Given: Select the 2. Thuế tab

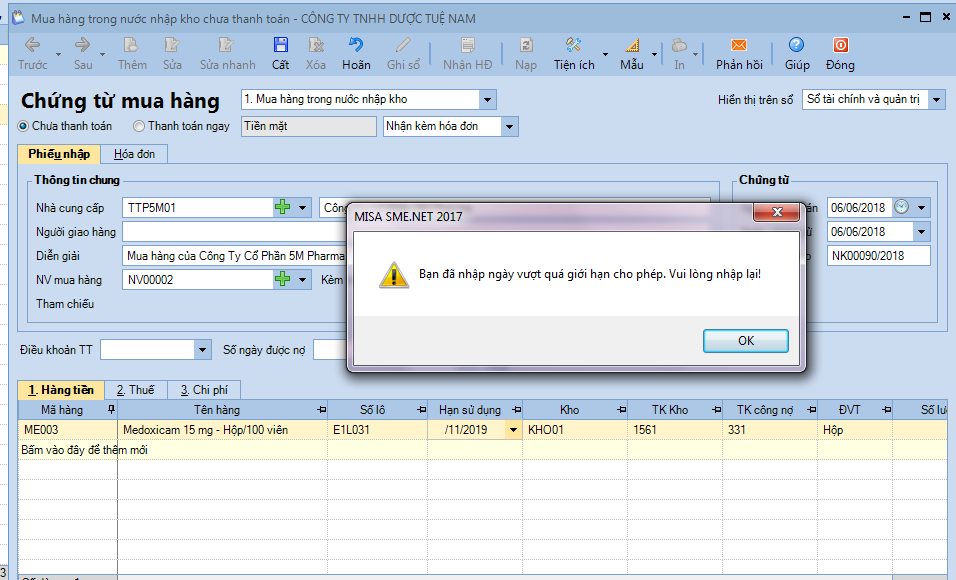Looking at the screenshot, I should pyautogui.click(x=135, y=390).
